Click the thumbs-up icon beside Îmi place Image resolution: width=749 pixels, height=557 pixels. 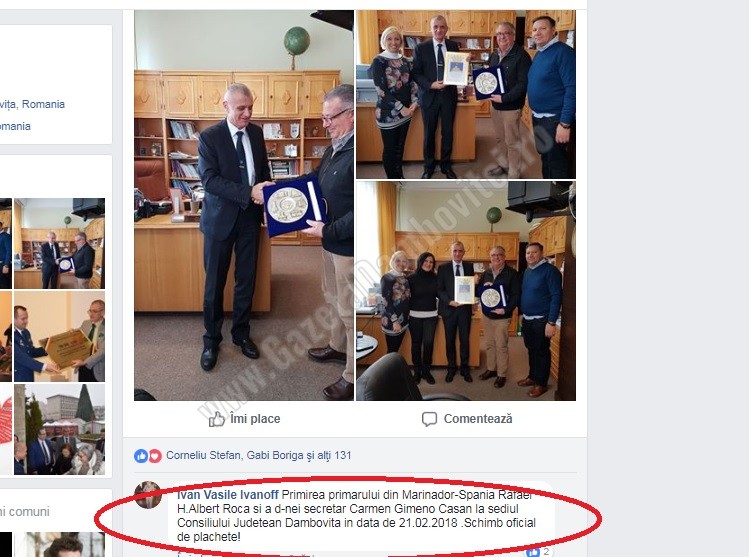point(216,419)
